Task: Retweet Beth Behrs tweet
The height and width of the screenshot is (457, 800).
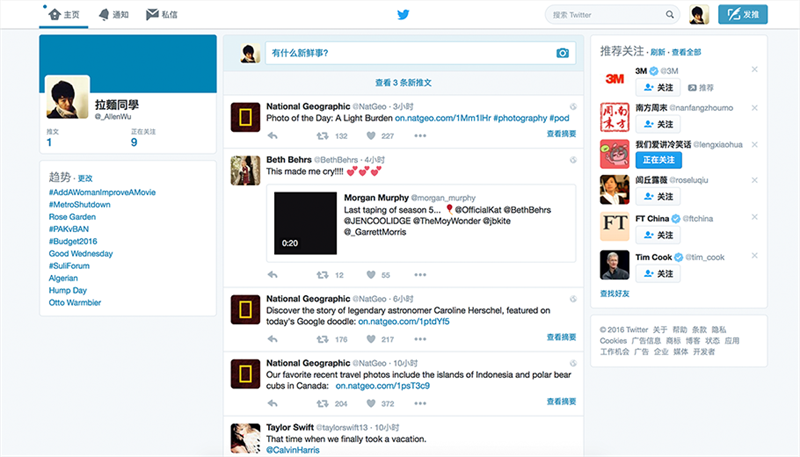Action: coord(322,275)
